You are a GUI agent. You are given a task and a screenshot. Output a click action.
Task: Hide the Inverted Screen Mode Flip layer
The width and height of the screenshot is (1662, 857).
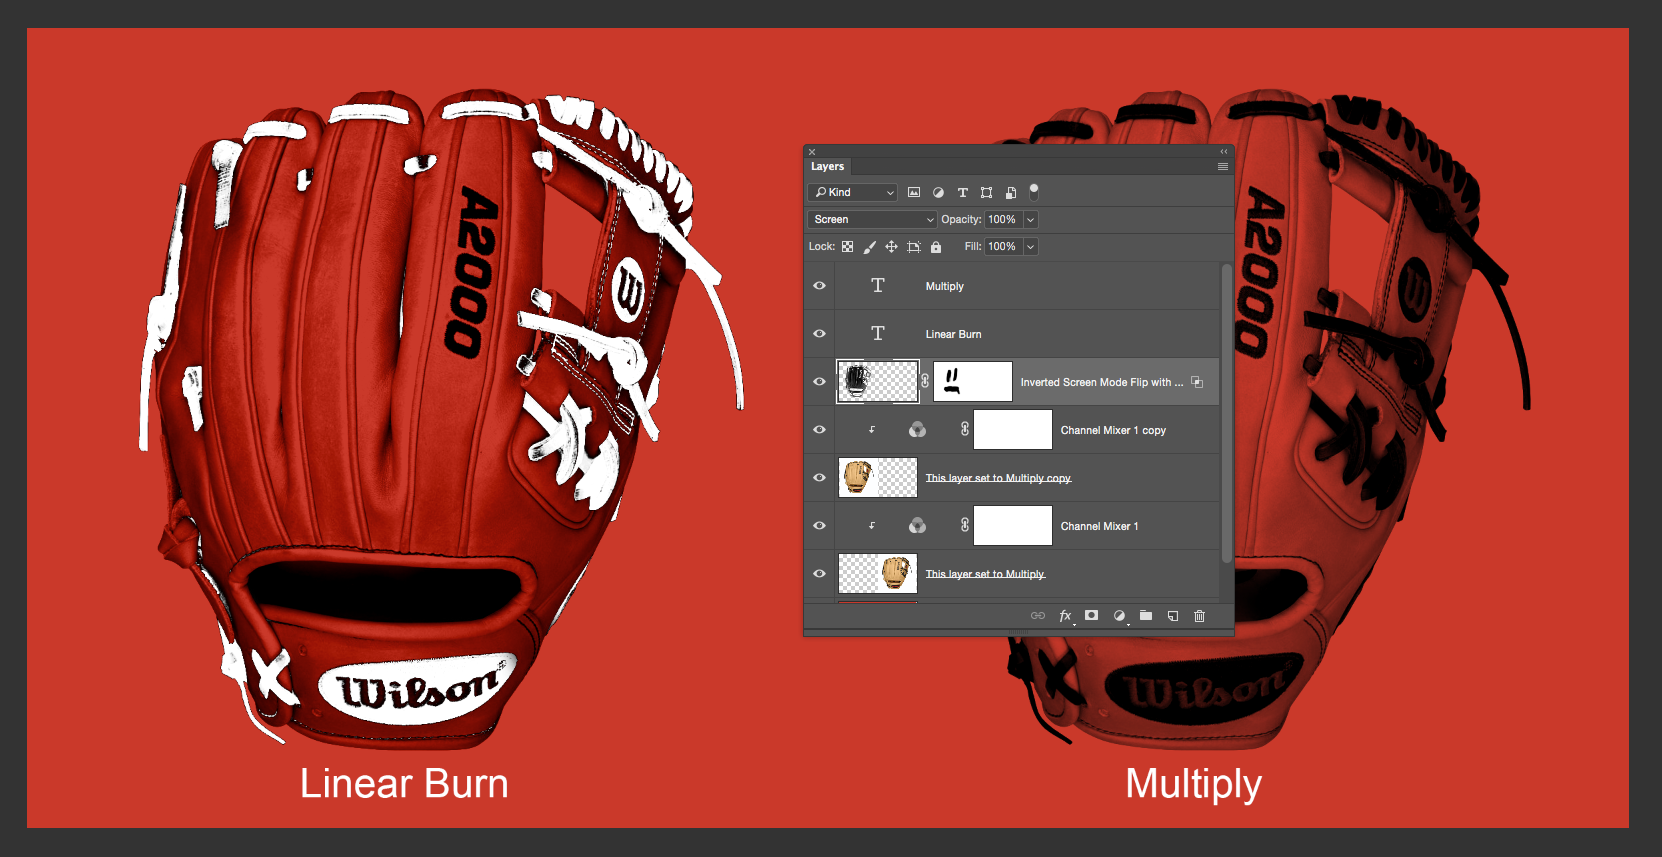pyautogui.click(x=819, y=382)
